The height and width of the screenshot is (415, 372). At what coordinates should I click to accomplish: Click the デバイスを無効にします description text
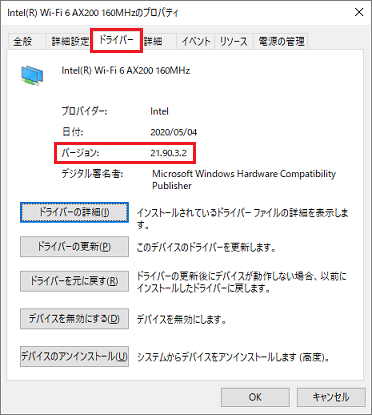point(182,320)
